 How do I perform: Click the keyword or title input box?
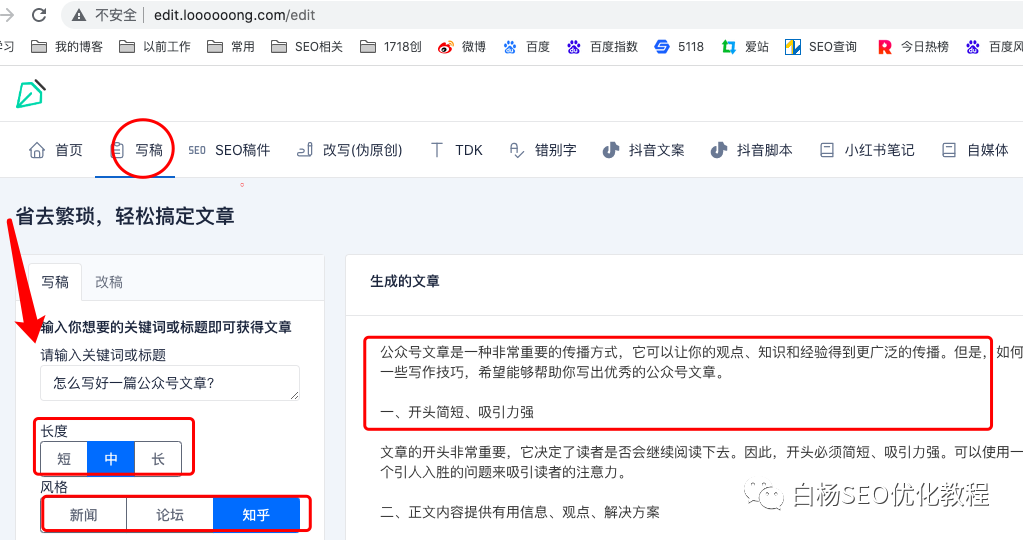[x=170, y=383]
